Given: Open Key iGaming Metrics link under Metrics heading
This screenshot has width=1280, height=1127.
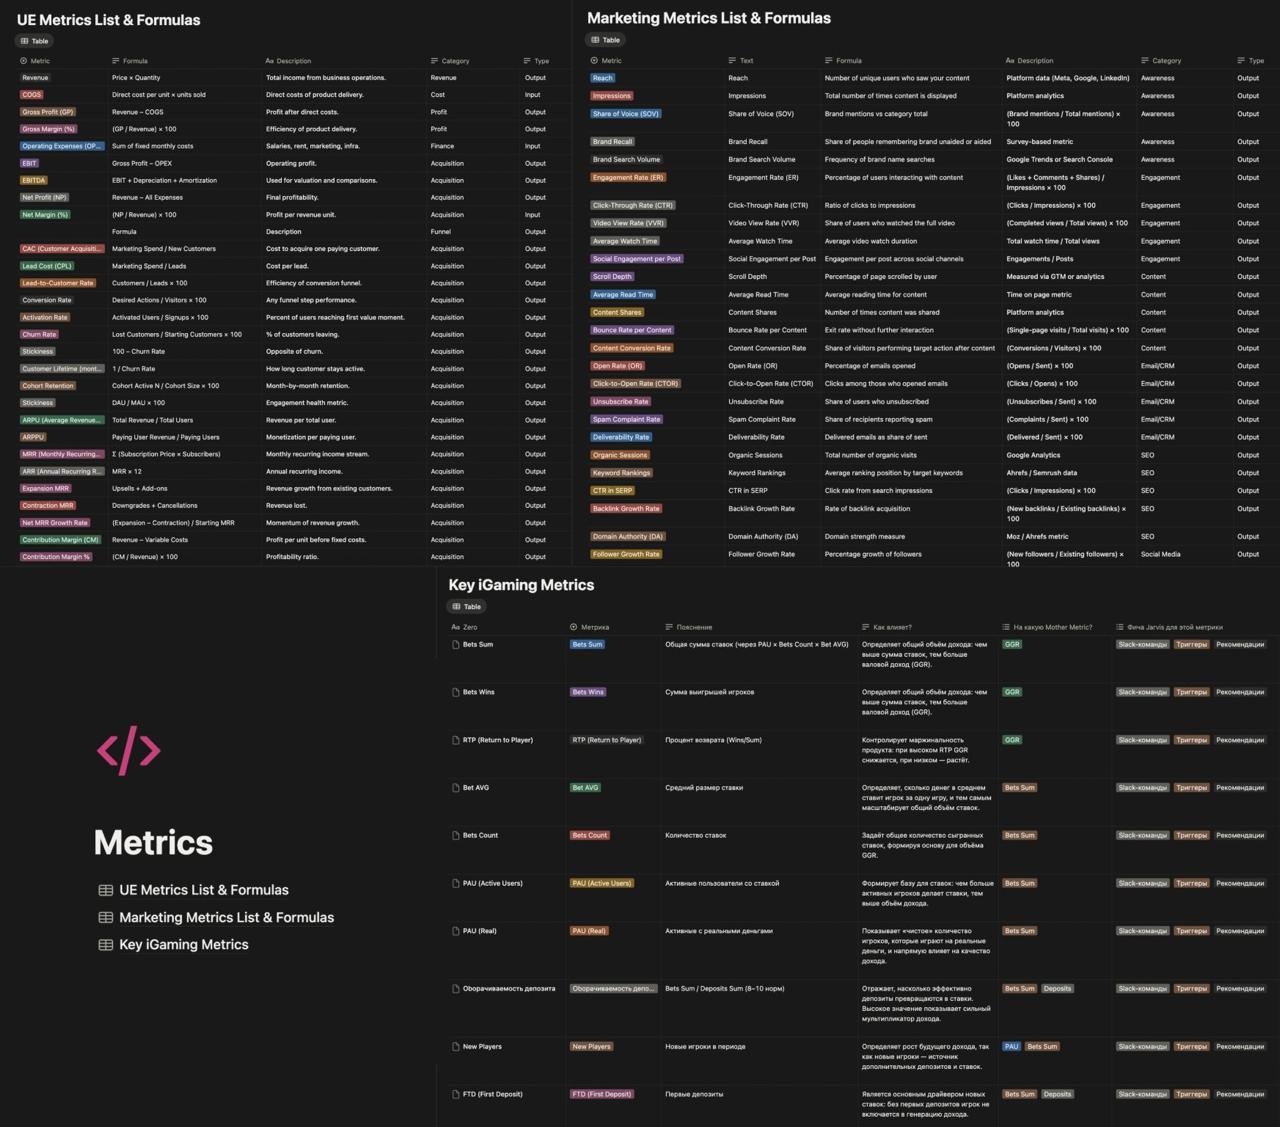Looking at the screenshot, I should coord(183,945).
